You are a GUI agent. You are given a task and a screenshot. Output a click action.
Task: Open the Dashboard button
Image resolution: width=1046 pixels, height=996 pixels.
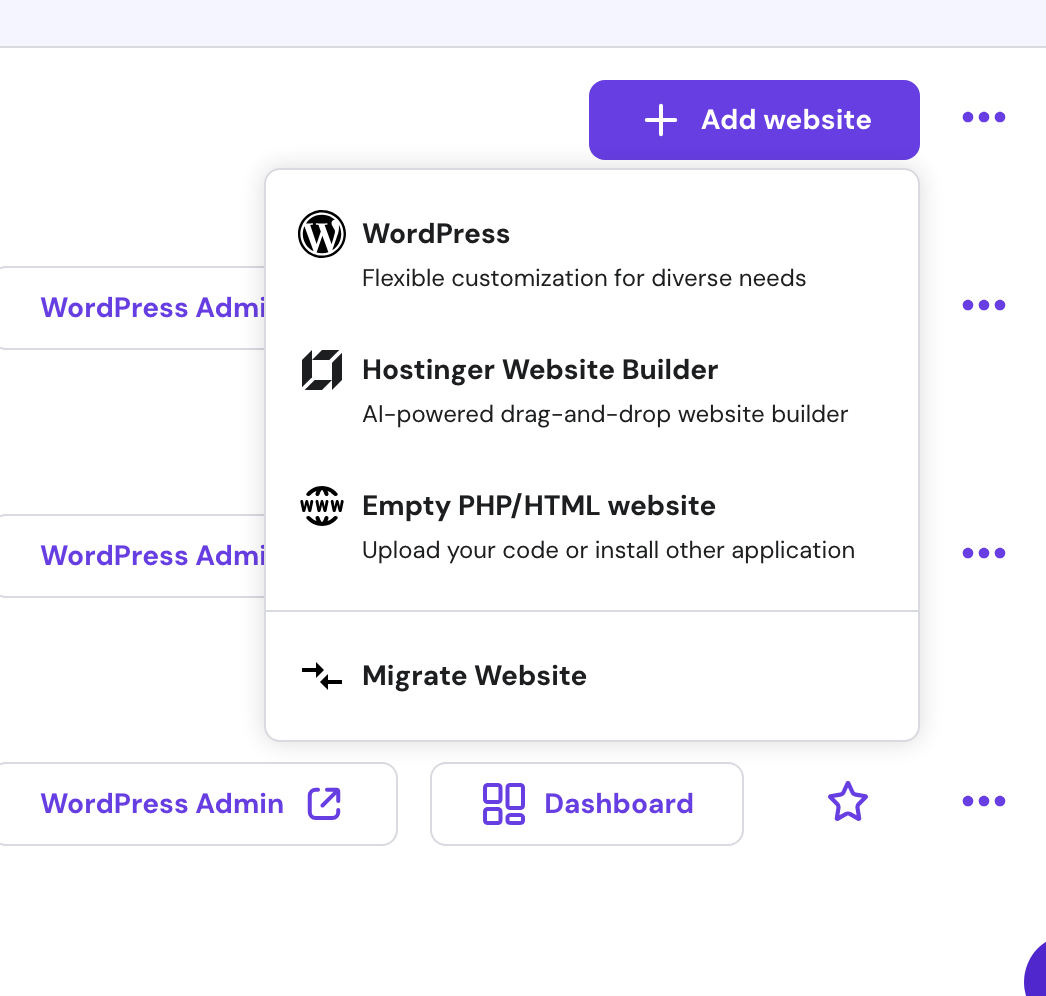point(587,804)
